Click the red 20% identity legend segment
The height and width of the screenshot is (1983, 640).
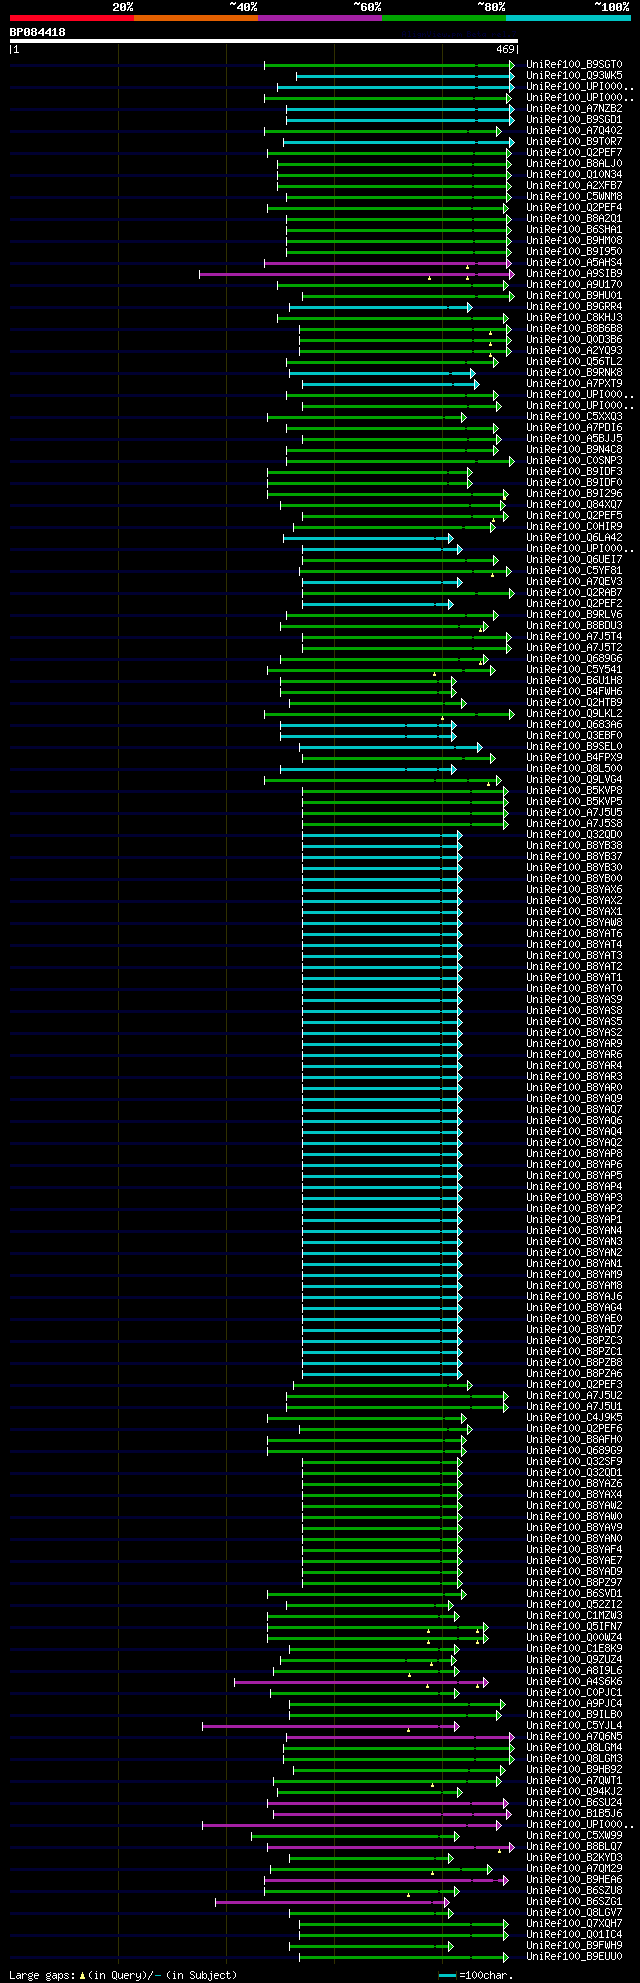tap(71, 17)
